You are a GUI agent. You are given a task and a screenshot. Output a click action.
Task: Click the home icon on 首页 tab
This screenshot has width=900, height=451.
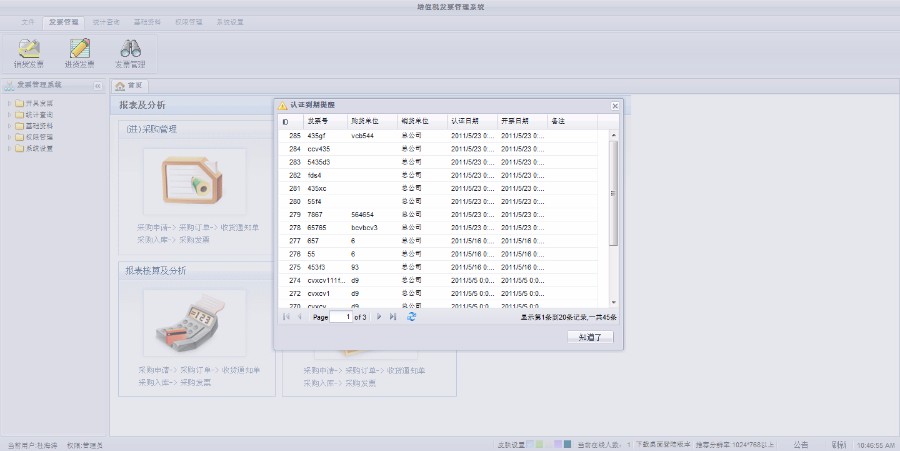coord(120,86)
